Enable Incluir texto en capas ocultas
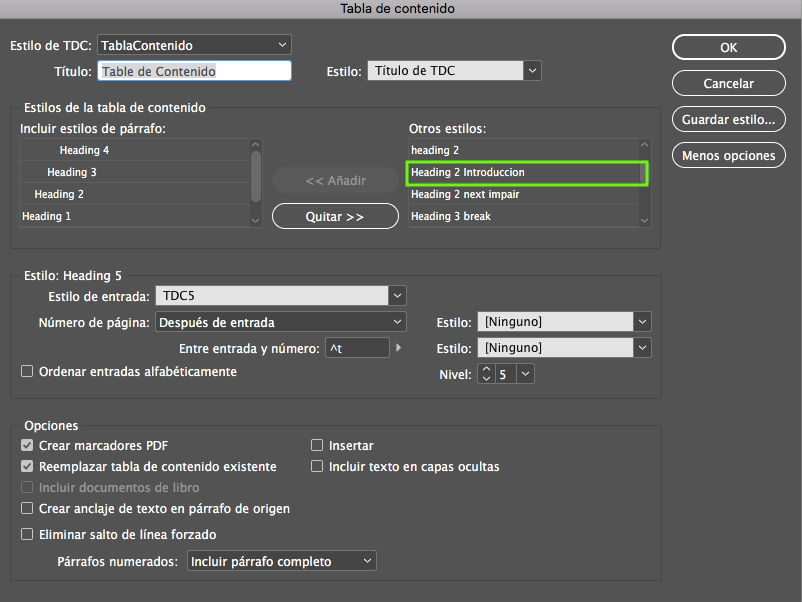 pos(318,466)
